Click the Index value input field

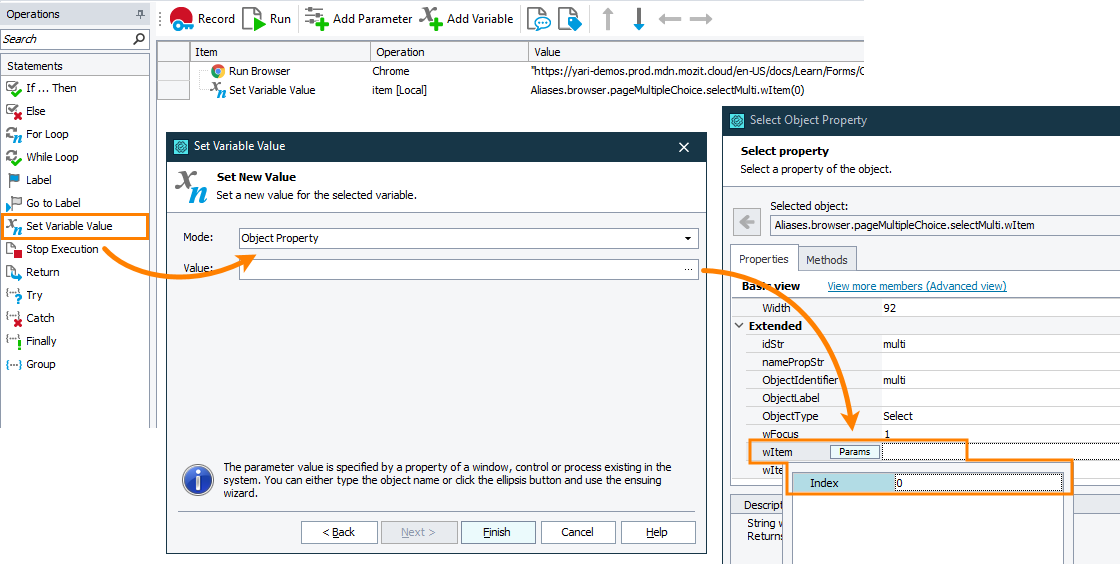(976, 483)
